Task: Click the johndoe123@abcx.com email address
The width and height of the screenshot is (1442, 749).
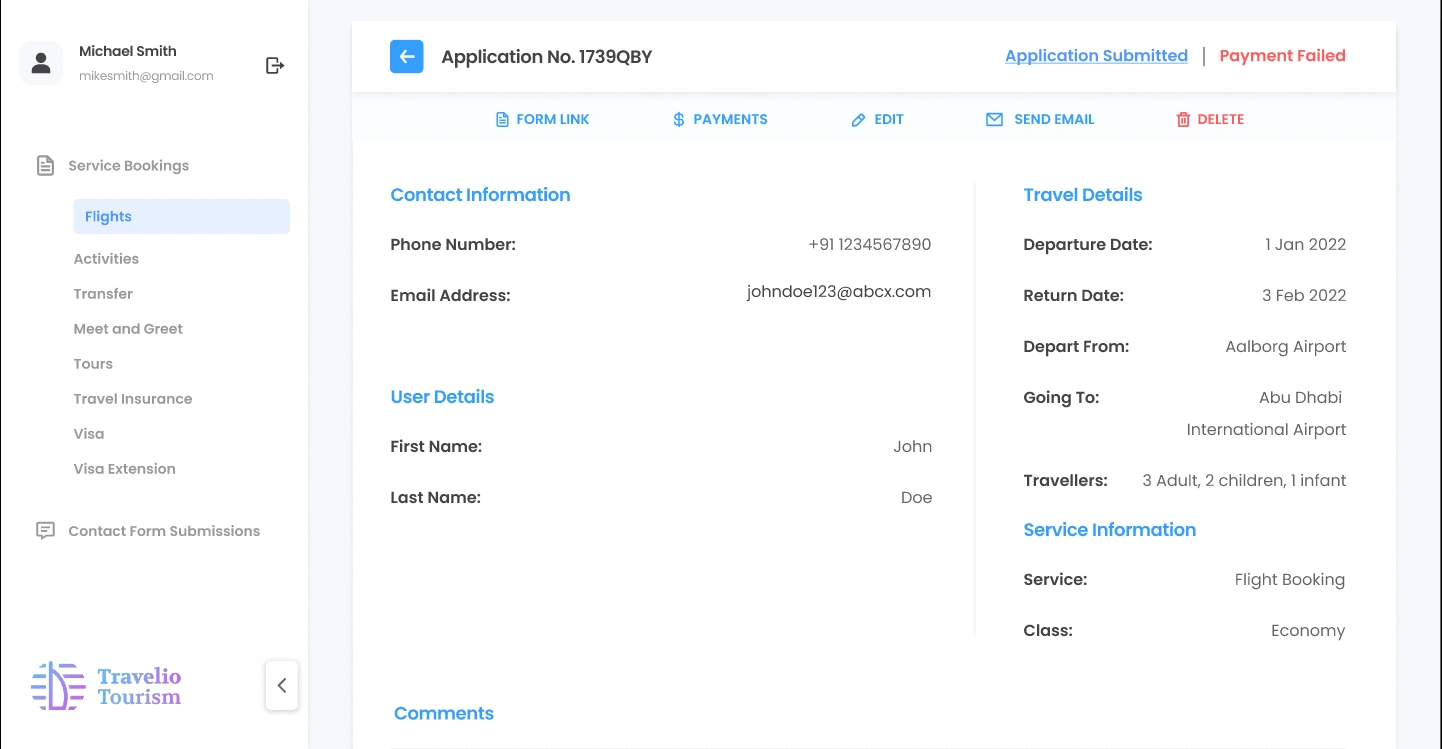Action: [838, 292]
